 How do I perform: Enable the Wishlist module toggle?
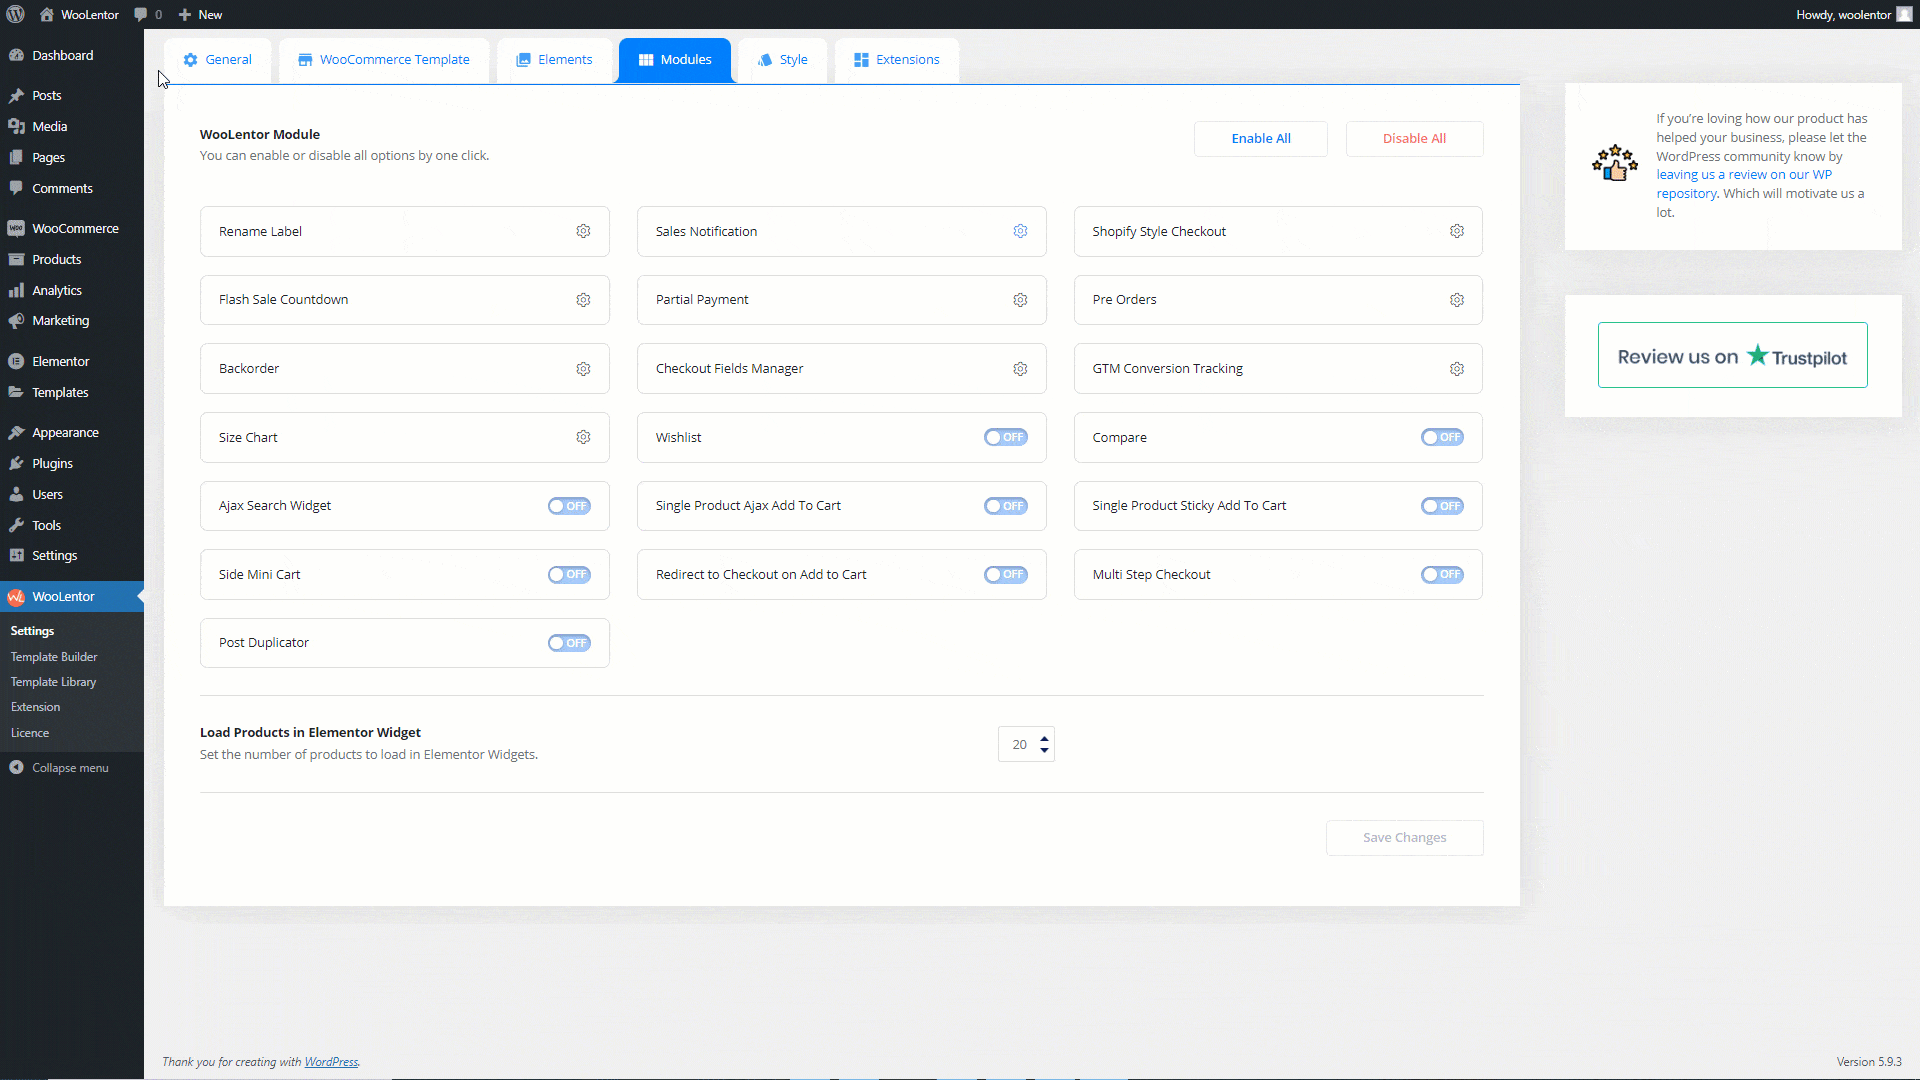[1005, 437]
